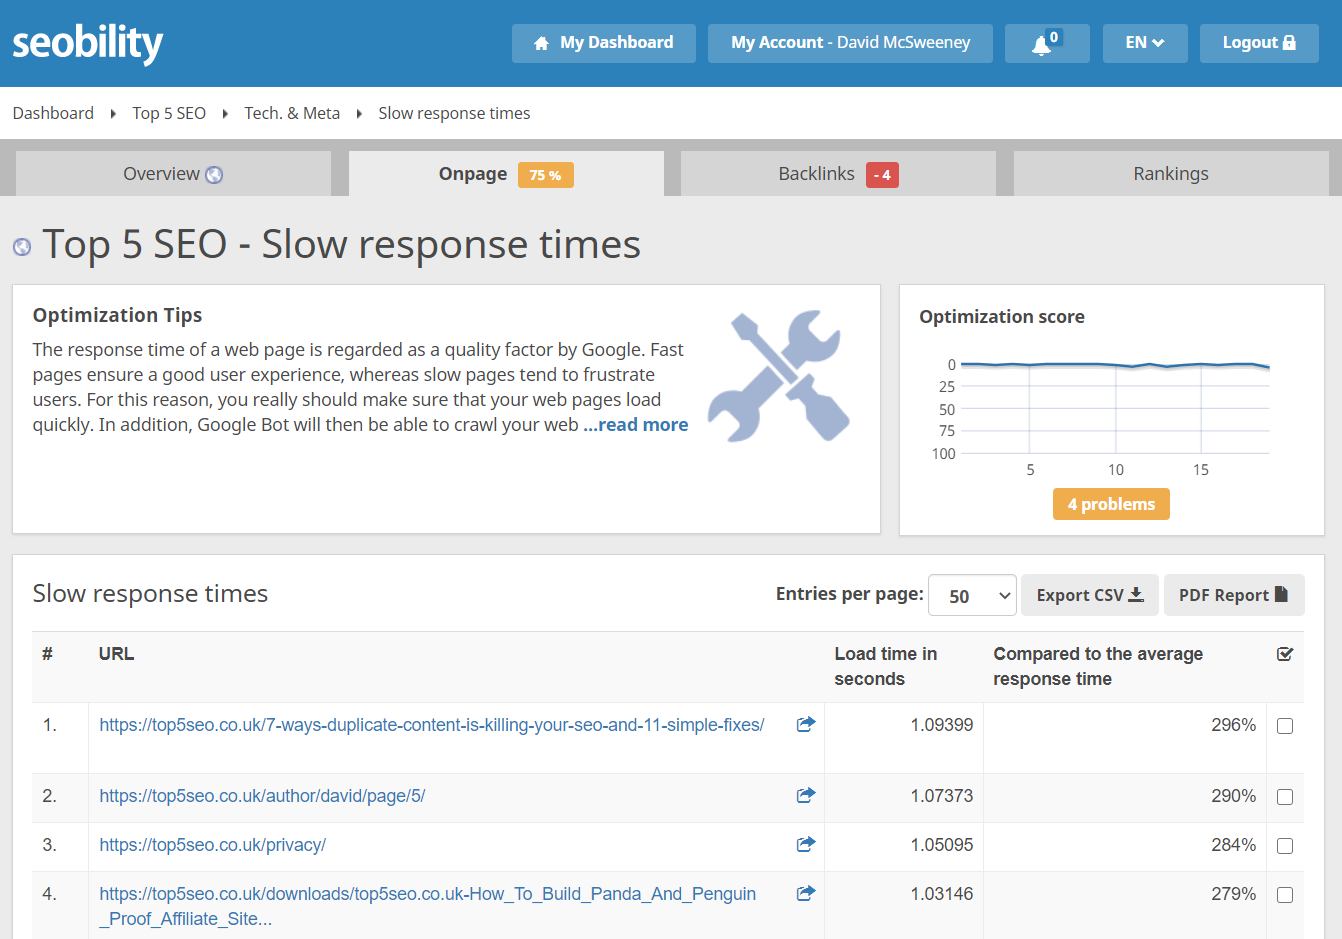Image resolution: width=1342 pixels, height=939 pixels.
Task: Generate the PDF Report
Action: pos(1234,595)
